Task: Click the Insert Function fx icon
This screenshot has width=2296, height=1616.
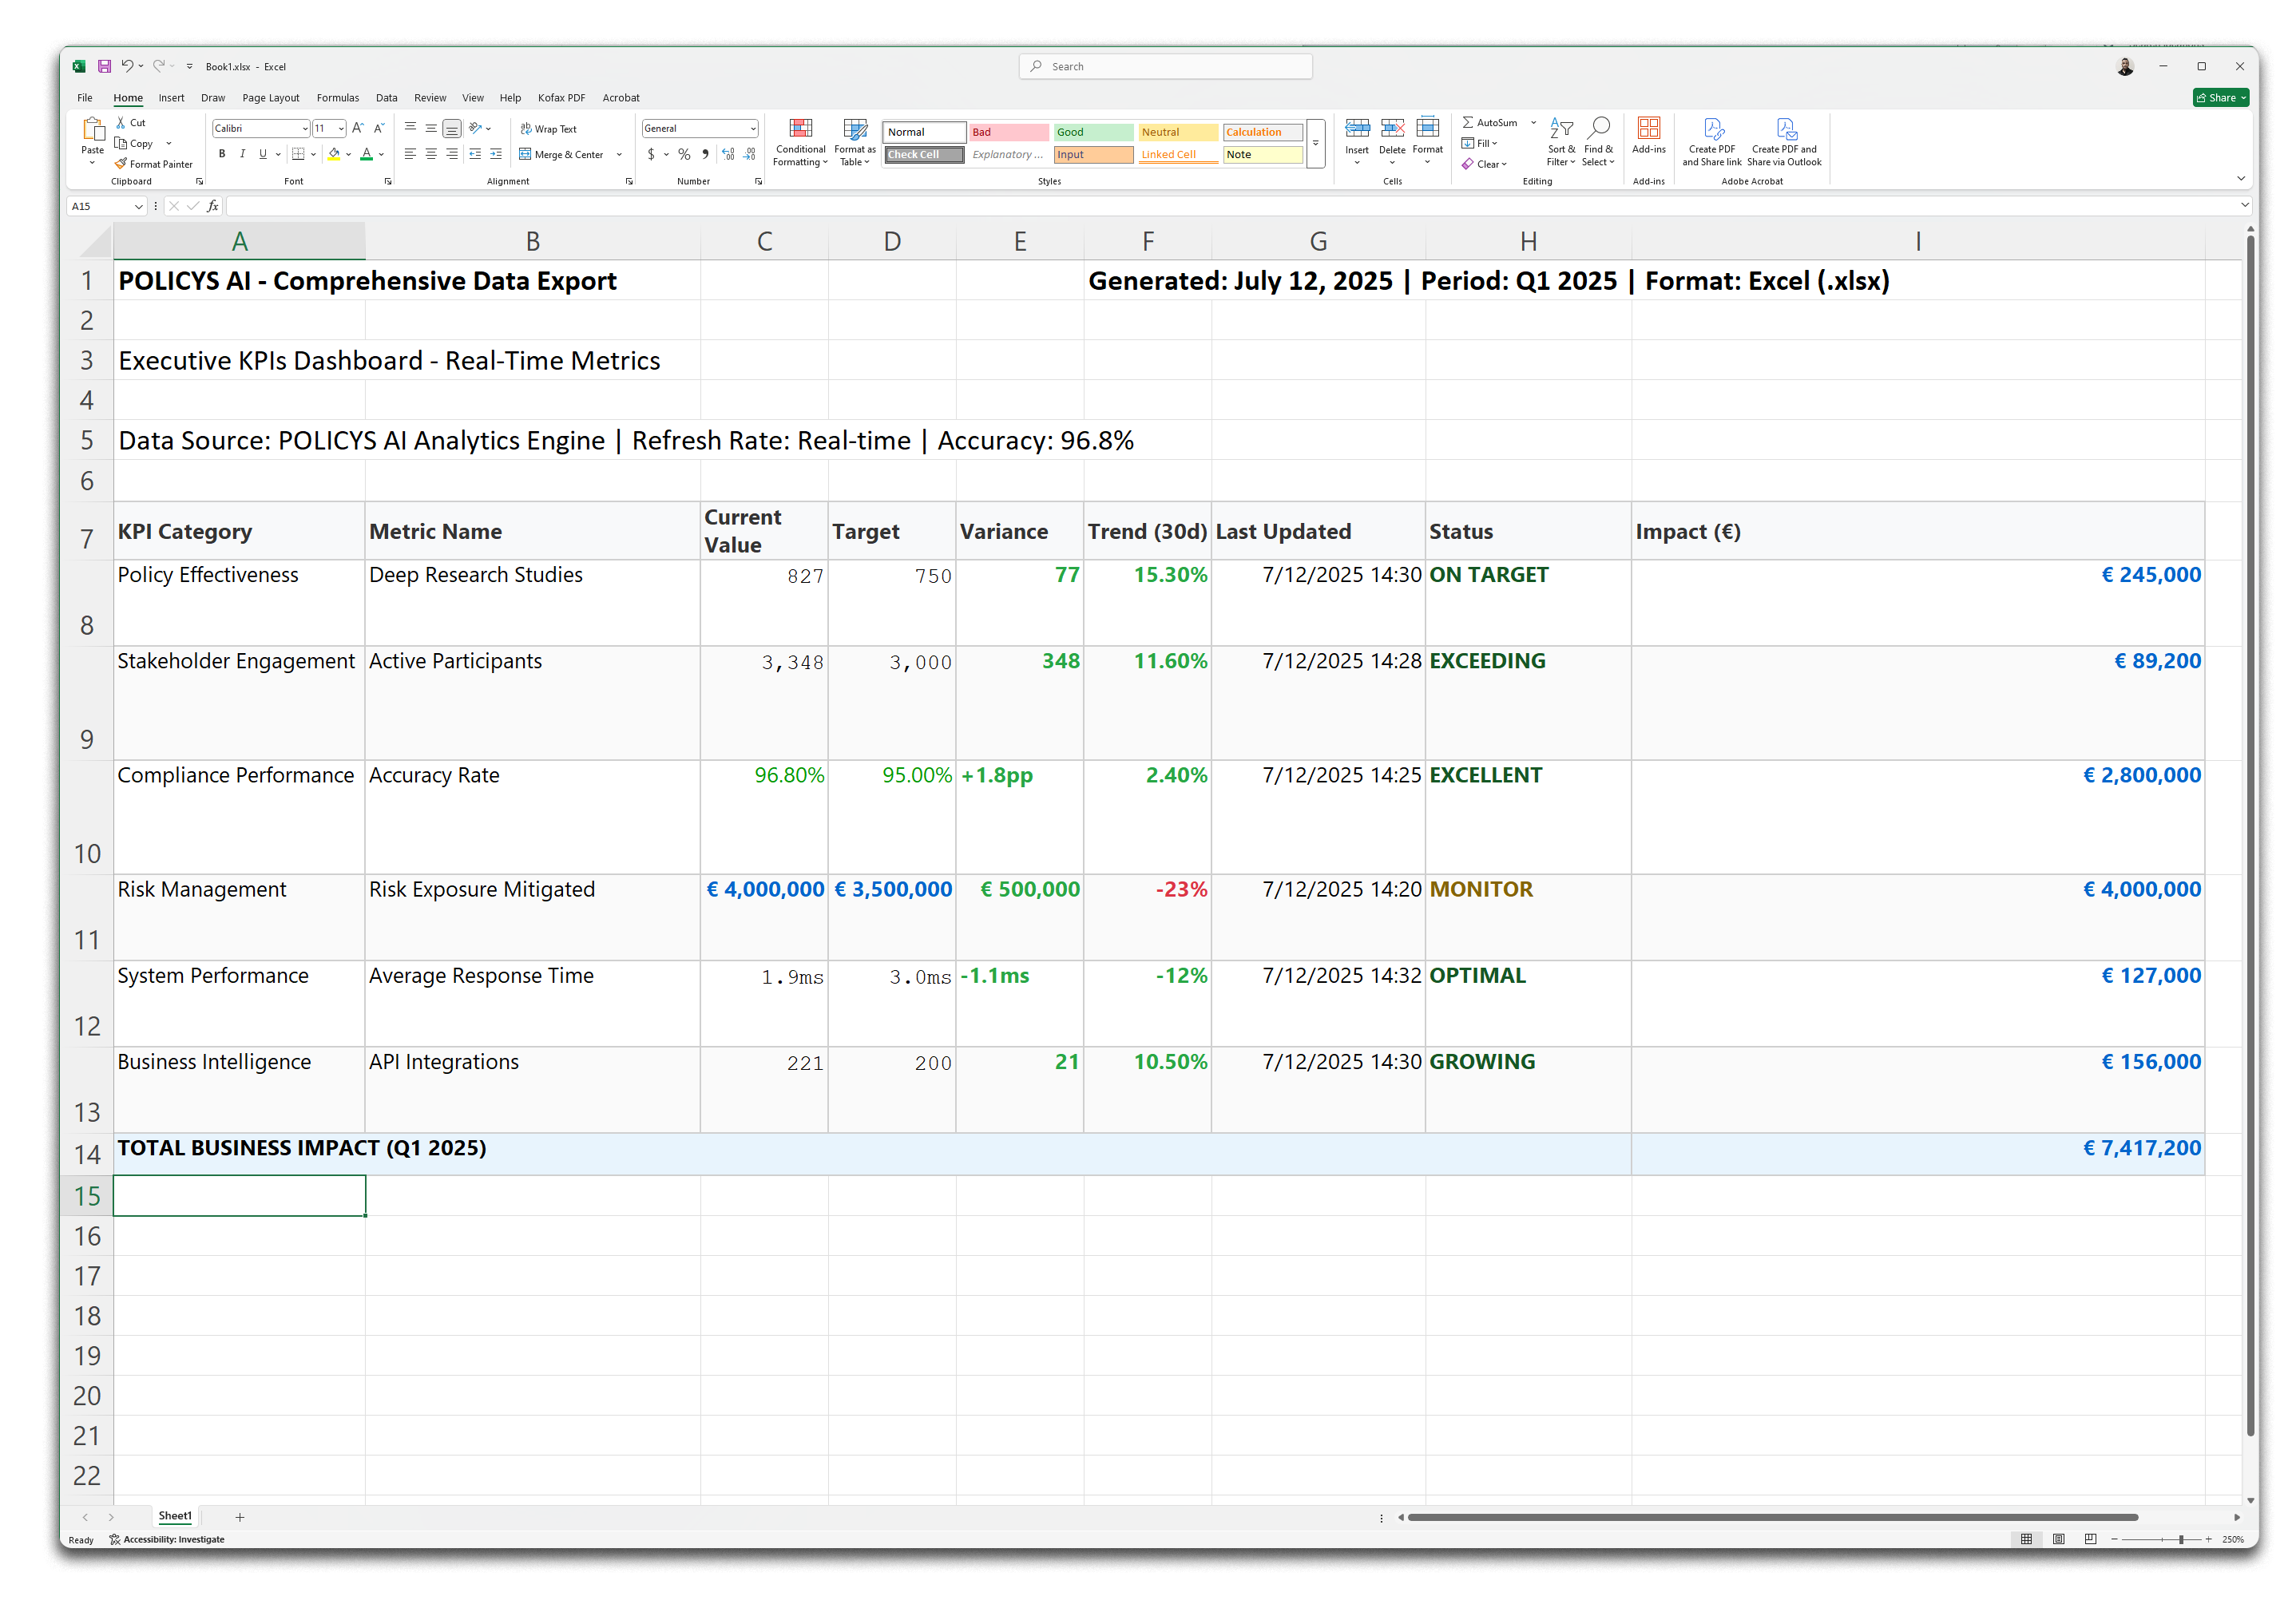Action: click(x=213, y=206)
